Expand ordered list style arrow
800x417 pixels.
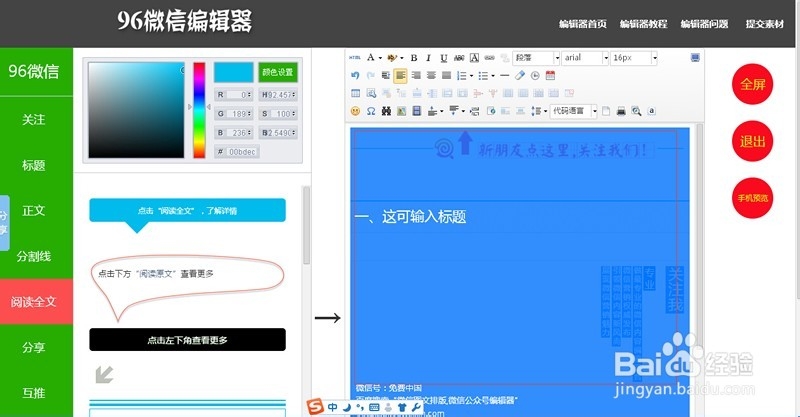(471, 76)
